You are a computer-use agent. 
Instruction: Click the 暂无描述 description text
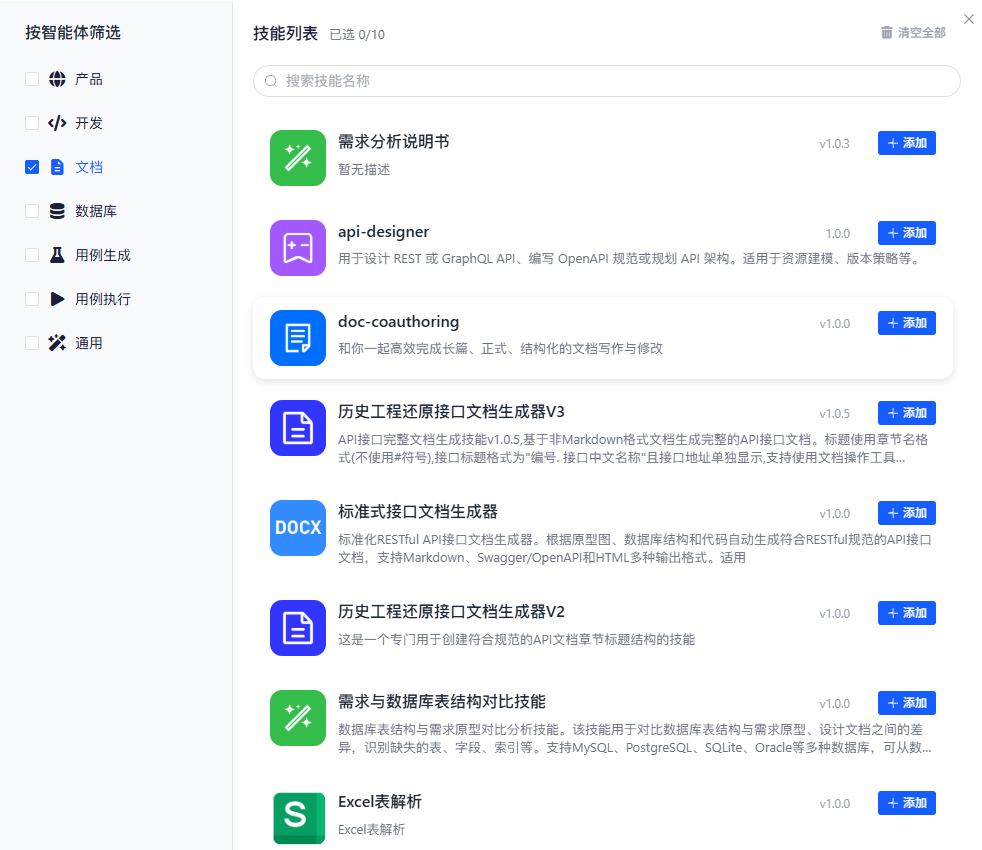(x=364, y=169)
